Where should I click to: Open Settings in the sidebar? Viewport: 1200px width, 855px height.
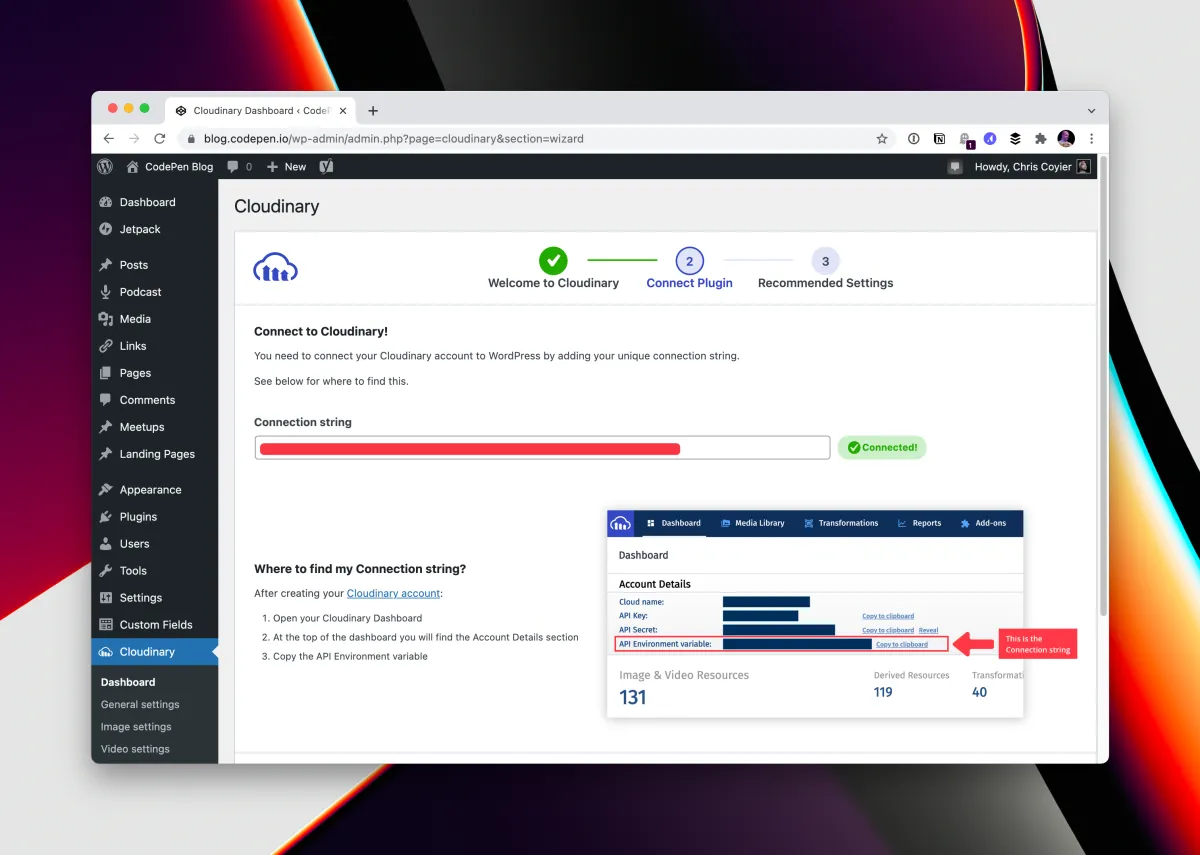140,598
